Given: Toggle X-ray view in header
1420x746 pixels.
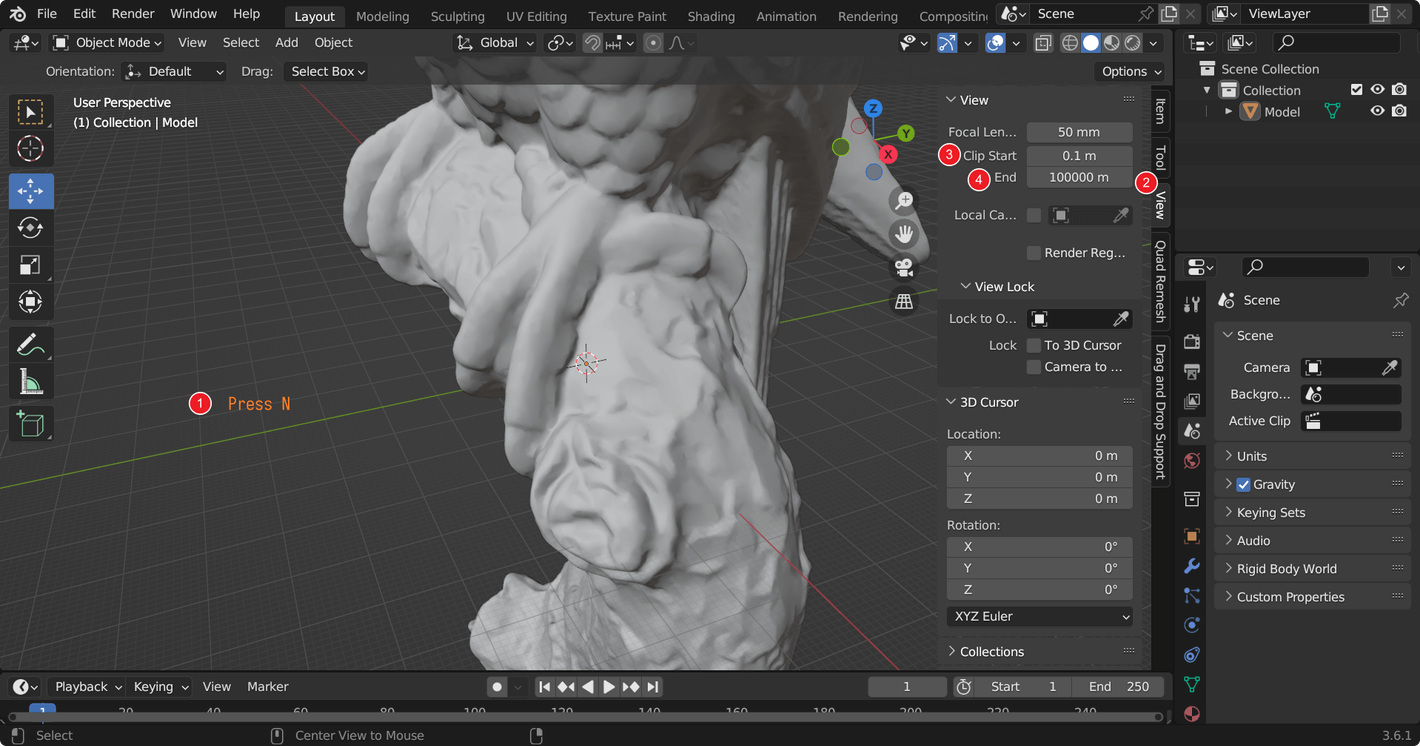Looking at the screenshot, I should (x=1043, y=43).
